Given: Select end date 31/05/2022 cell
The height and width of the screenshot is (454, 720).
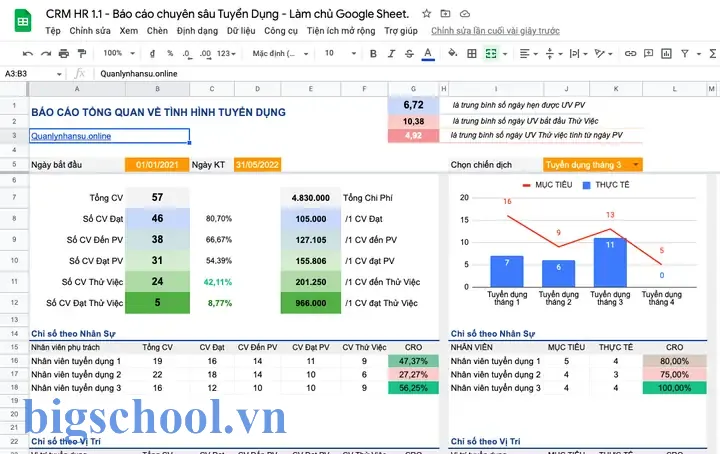Looking at the screenshot, I should click(x=257, y=165).
